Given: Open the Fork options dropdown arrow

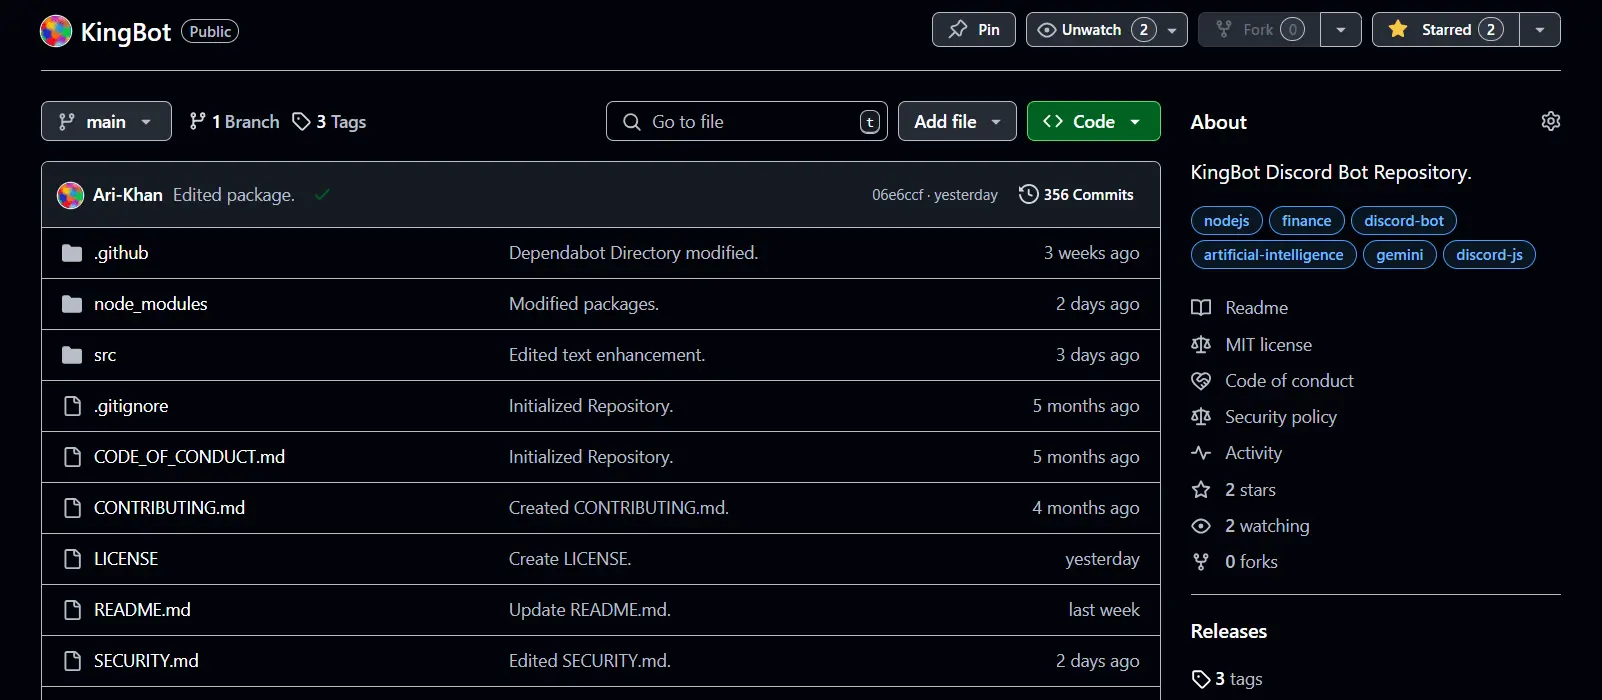Looking at the screenshot, I should tap(1341, 30).
